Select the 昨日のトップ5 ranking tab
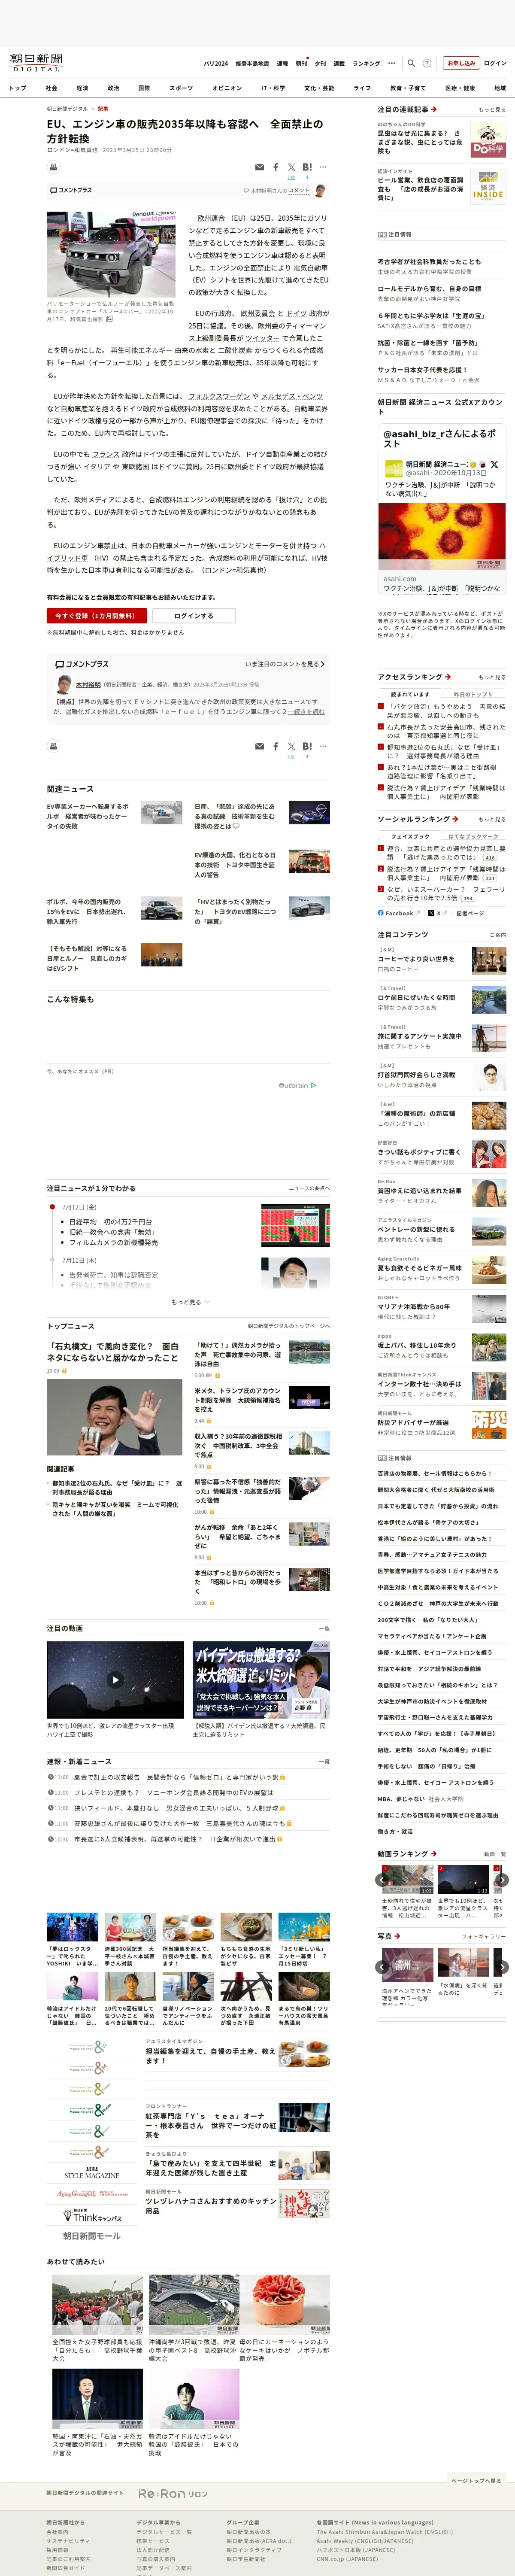This screenshot has width=515, height=2576. point(472,694)
